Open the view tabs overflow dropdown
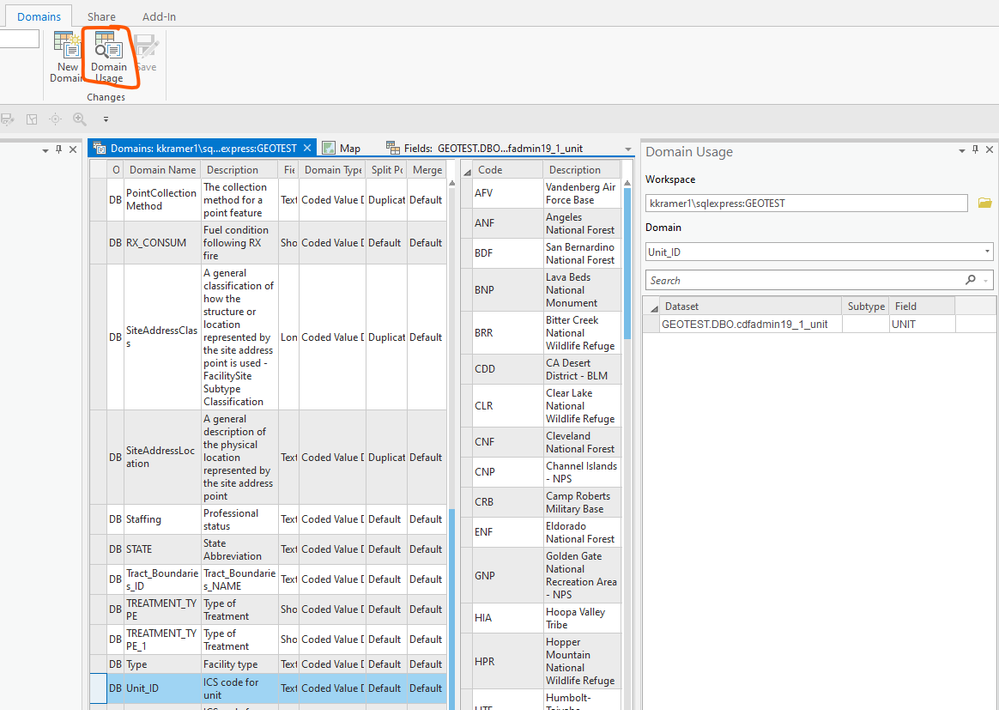This screenshot has width=999, height=710. click(629, 149)
